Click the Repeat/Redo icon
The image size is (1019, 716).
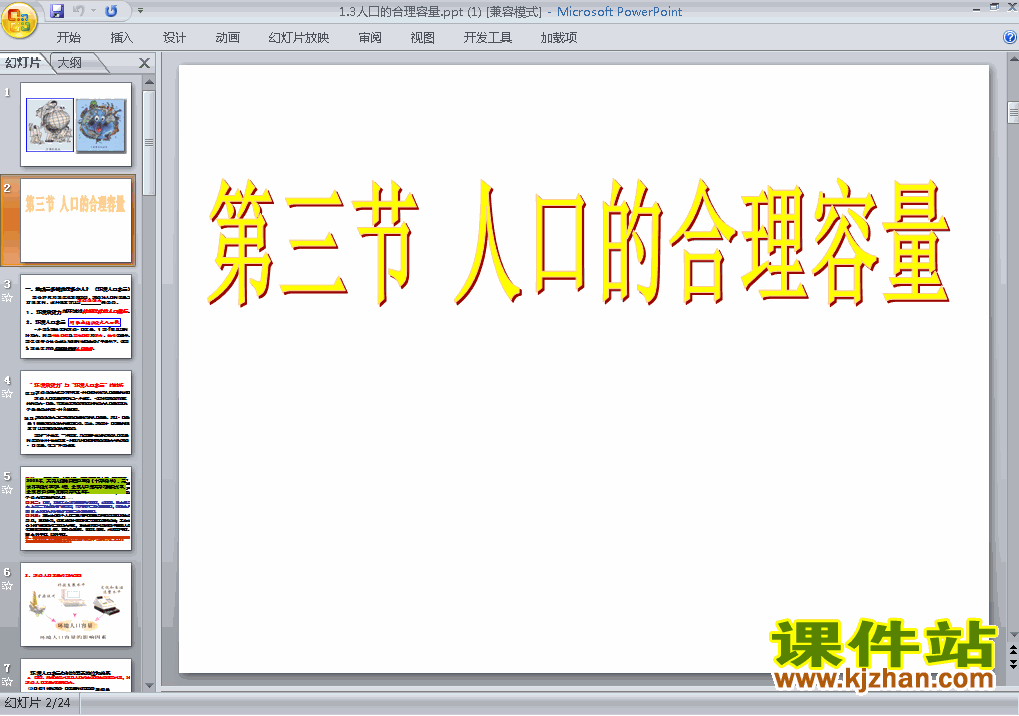pos(111,11)
